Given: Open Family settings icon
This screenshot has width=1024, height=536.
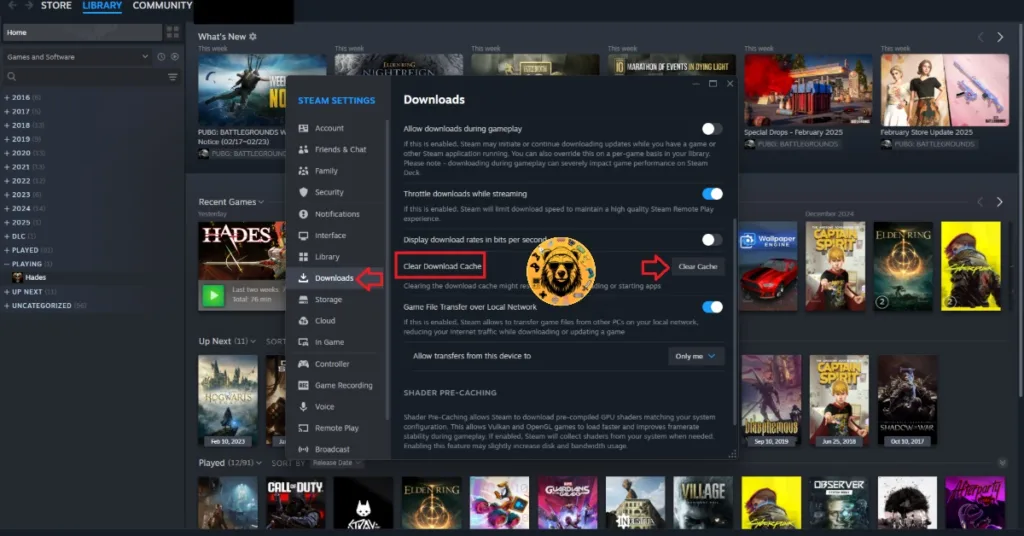Looking at the screenshot, I should pos(303,171).
